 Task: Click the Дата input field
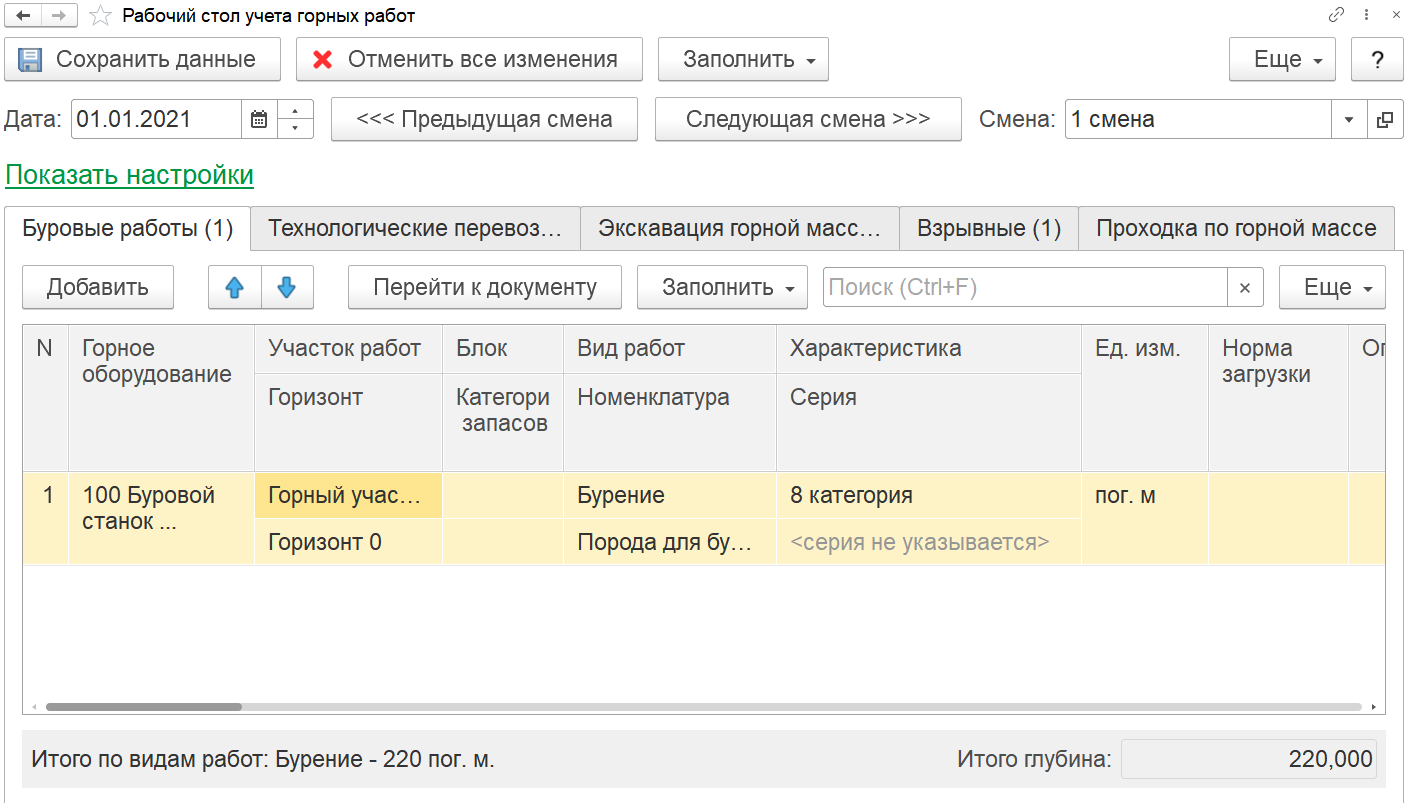coord(156,119)
